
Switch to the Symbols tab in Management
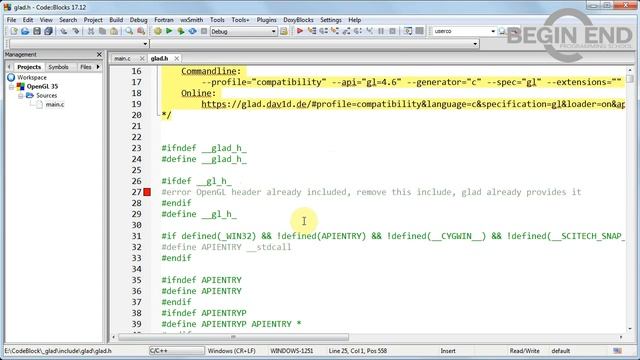(58, 67)
